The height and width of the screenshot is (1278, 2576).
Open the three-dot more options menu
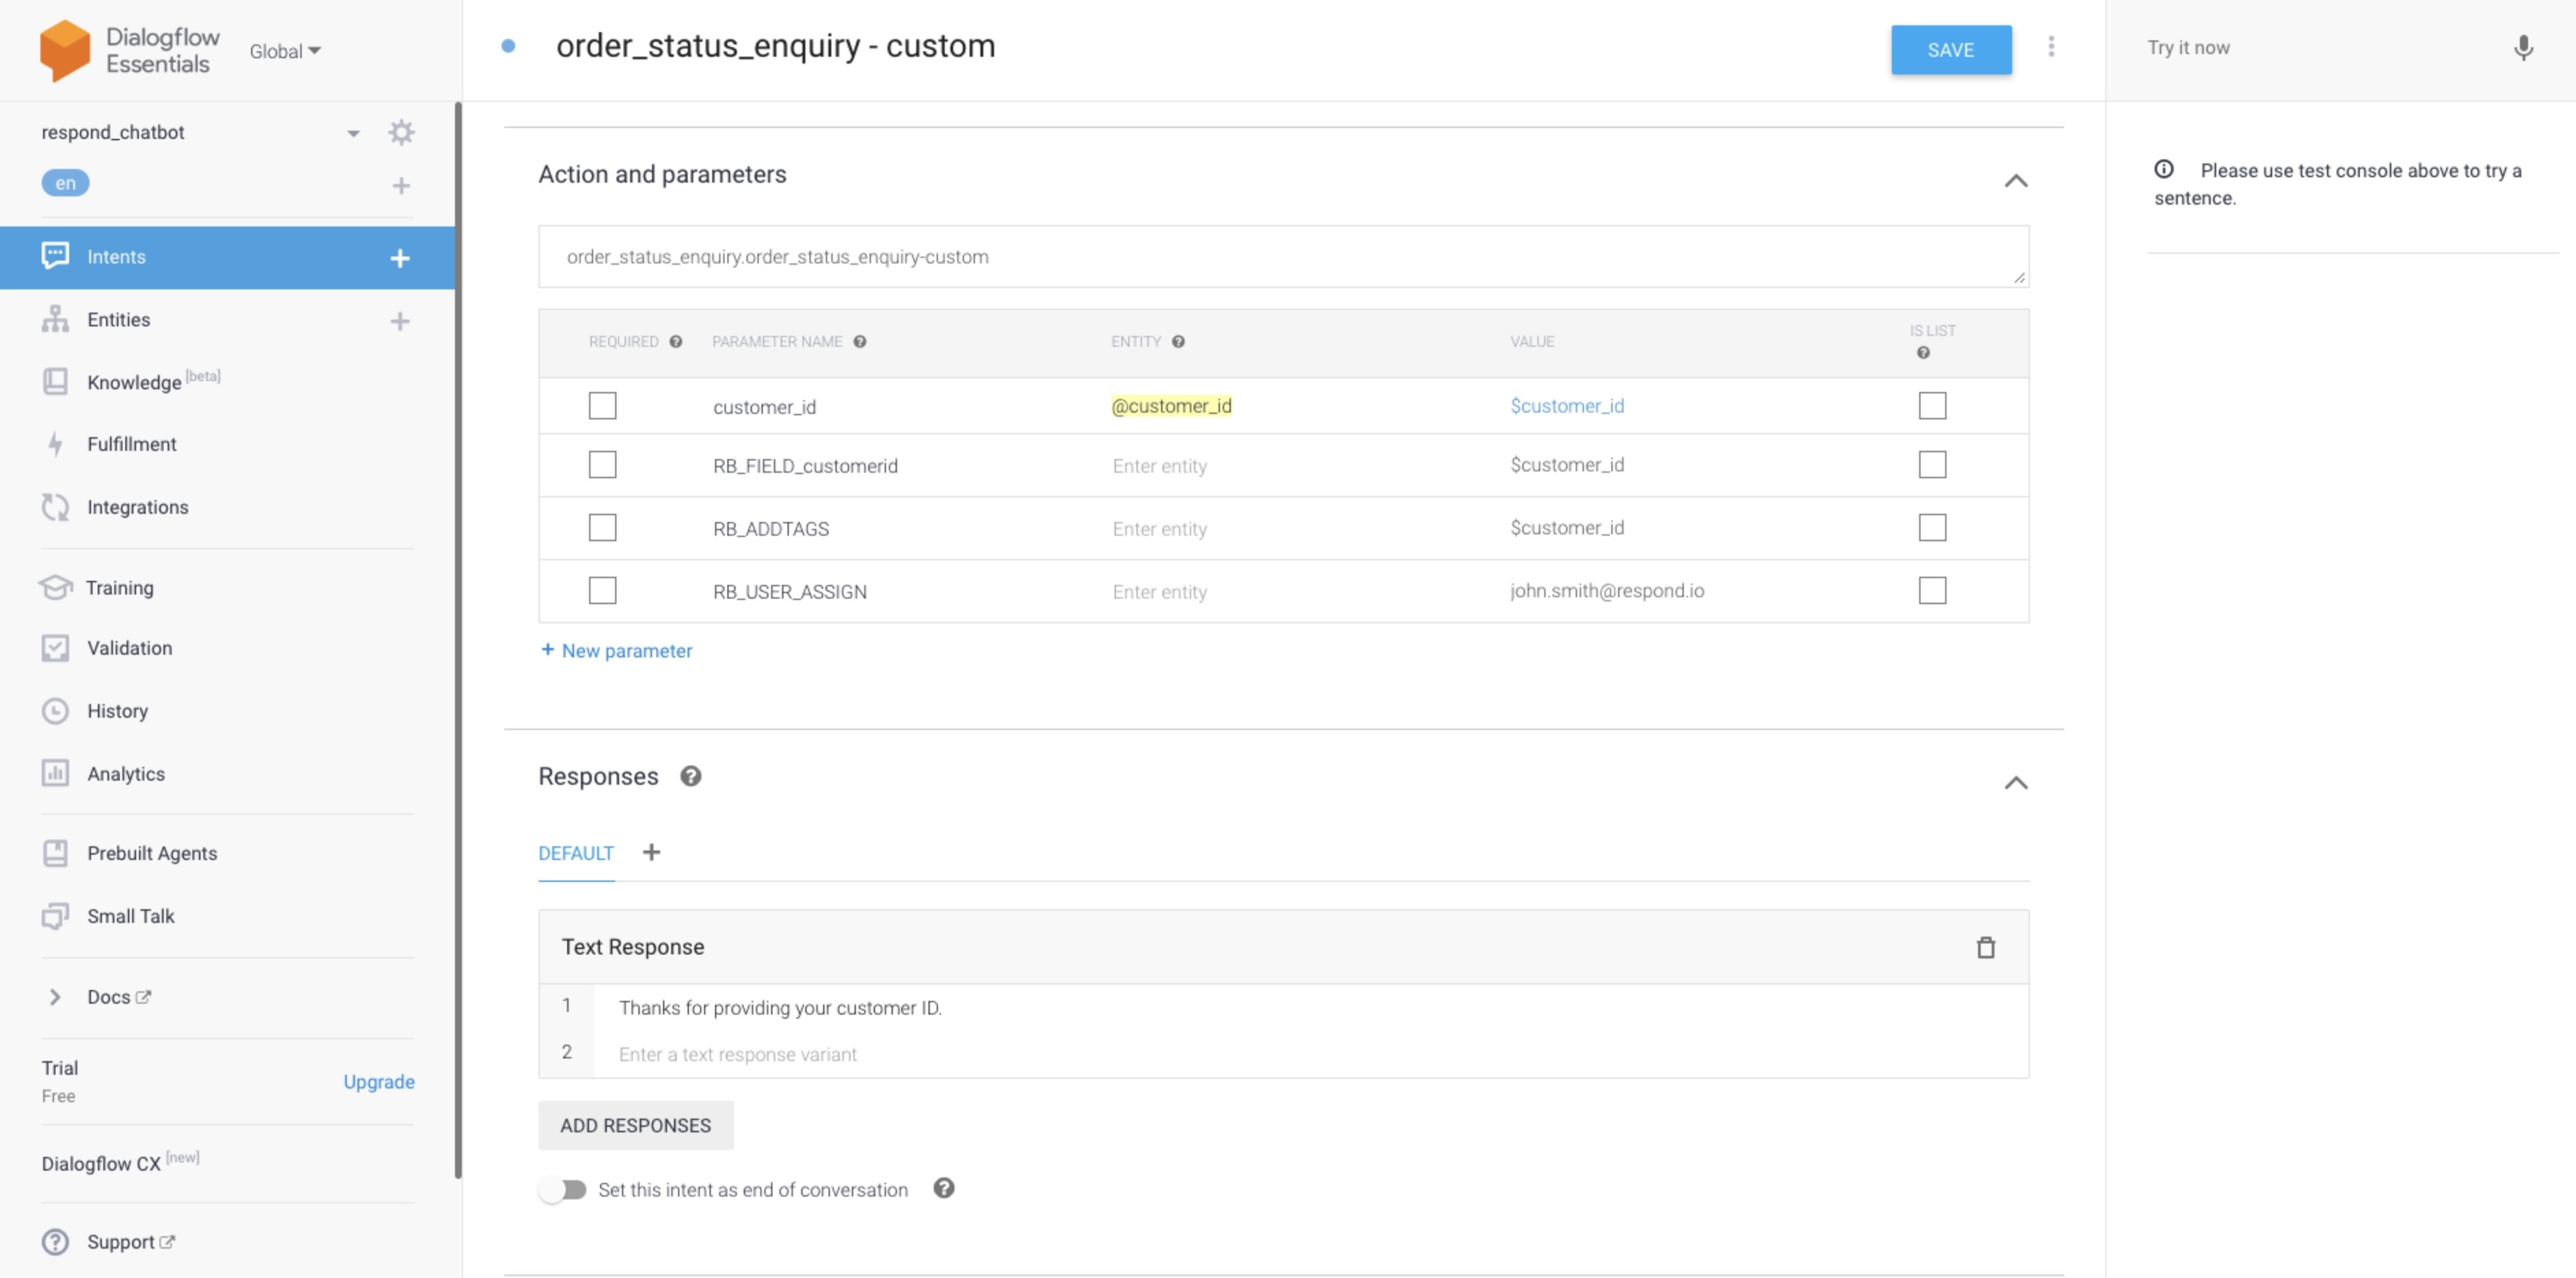[2050, 47]
